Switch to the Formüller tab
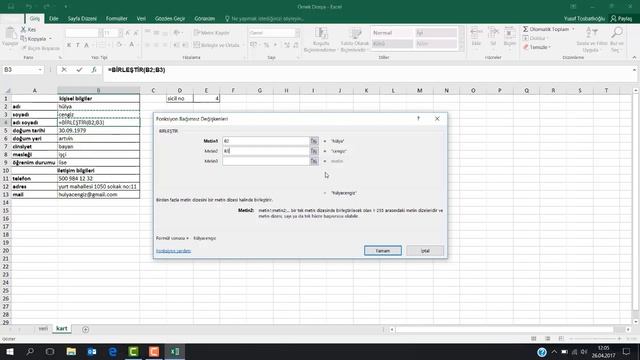This screenshot has height=360, width=640. click(117, 18)
